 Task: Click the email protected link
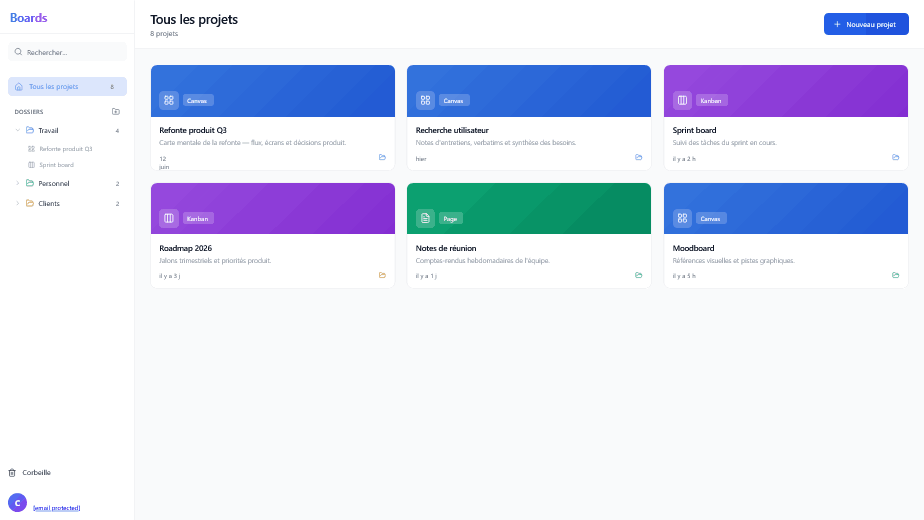[57, 508]
